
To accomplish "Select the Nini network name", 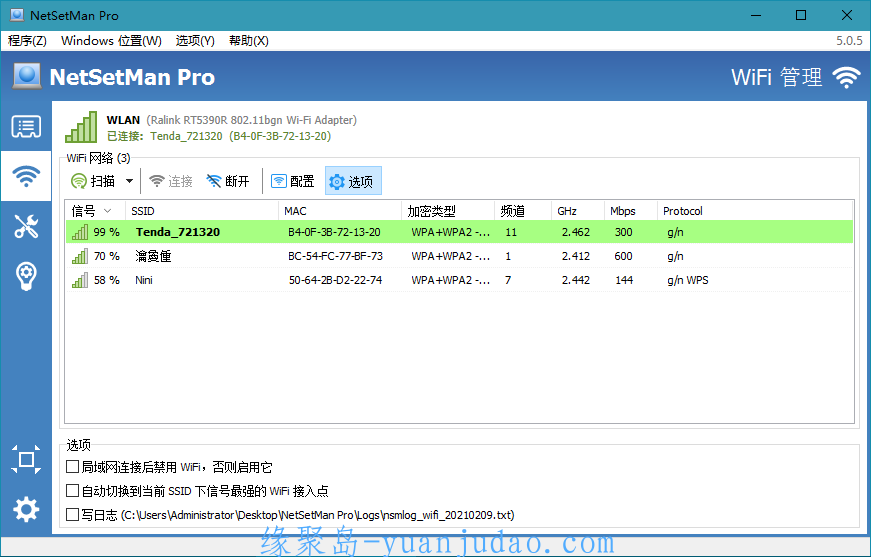I will [x=144, y=280].
